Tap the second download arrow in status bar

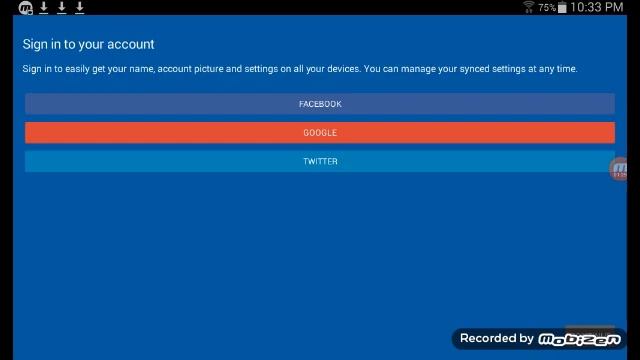[x=62, y=7]
